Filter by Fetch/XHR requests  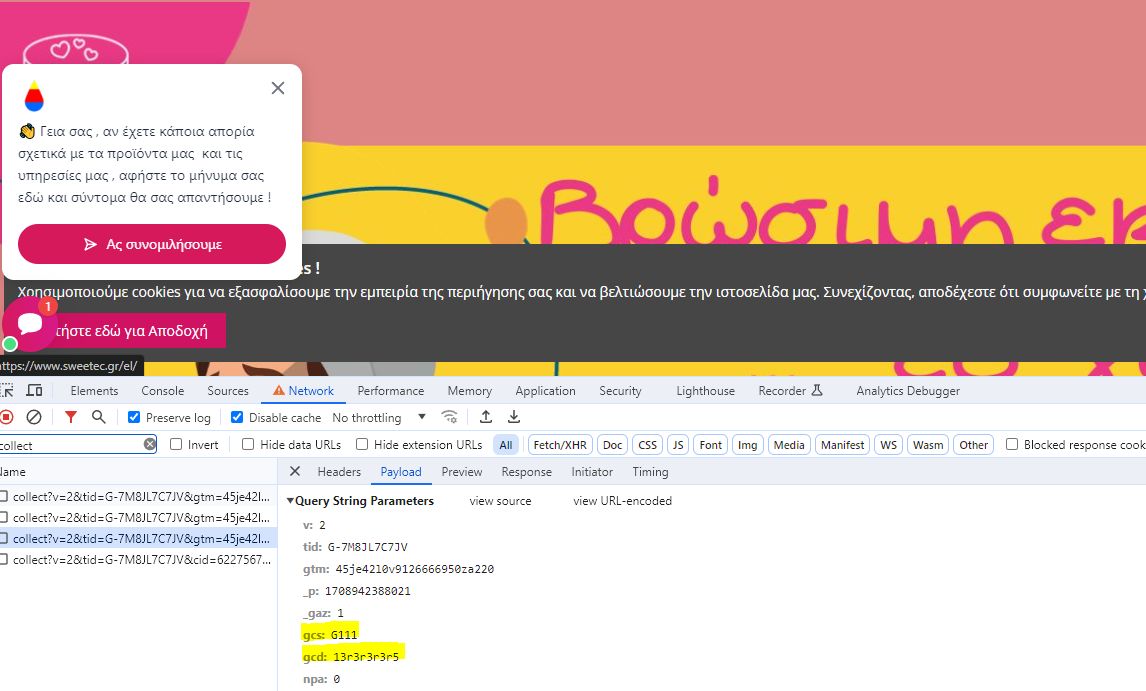click(x=560, y=445)
